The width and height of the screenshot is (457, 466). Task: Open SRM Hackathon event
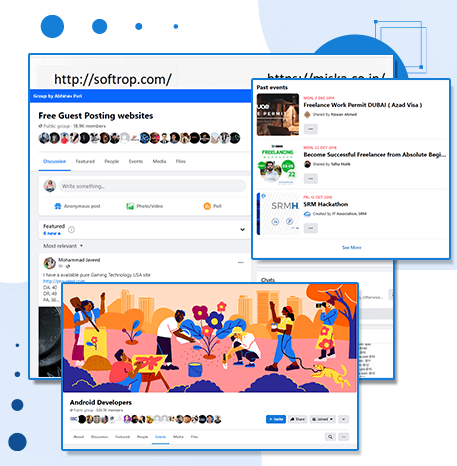[x=326, y=204]
